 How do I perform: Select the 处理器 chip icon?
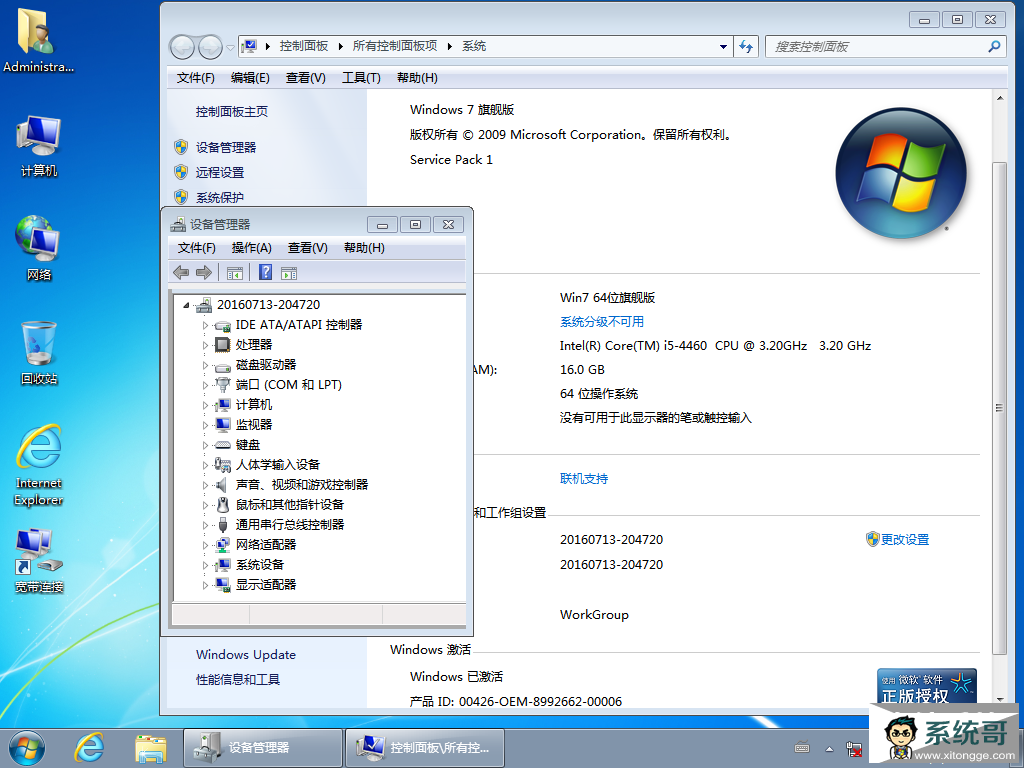(x=223, y=344)
